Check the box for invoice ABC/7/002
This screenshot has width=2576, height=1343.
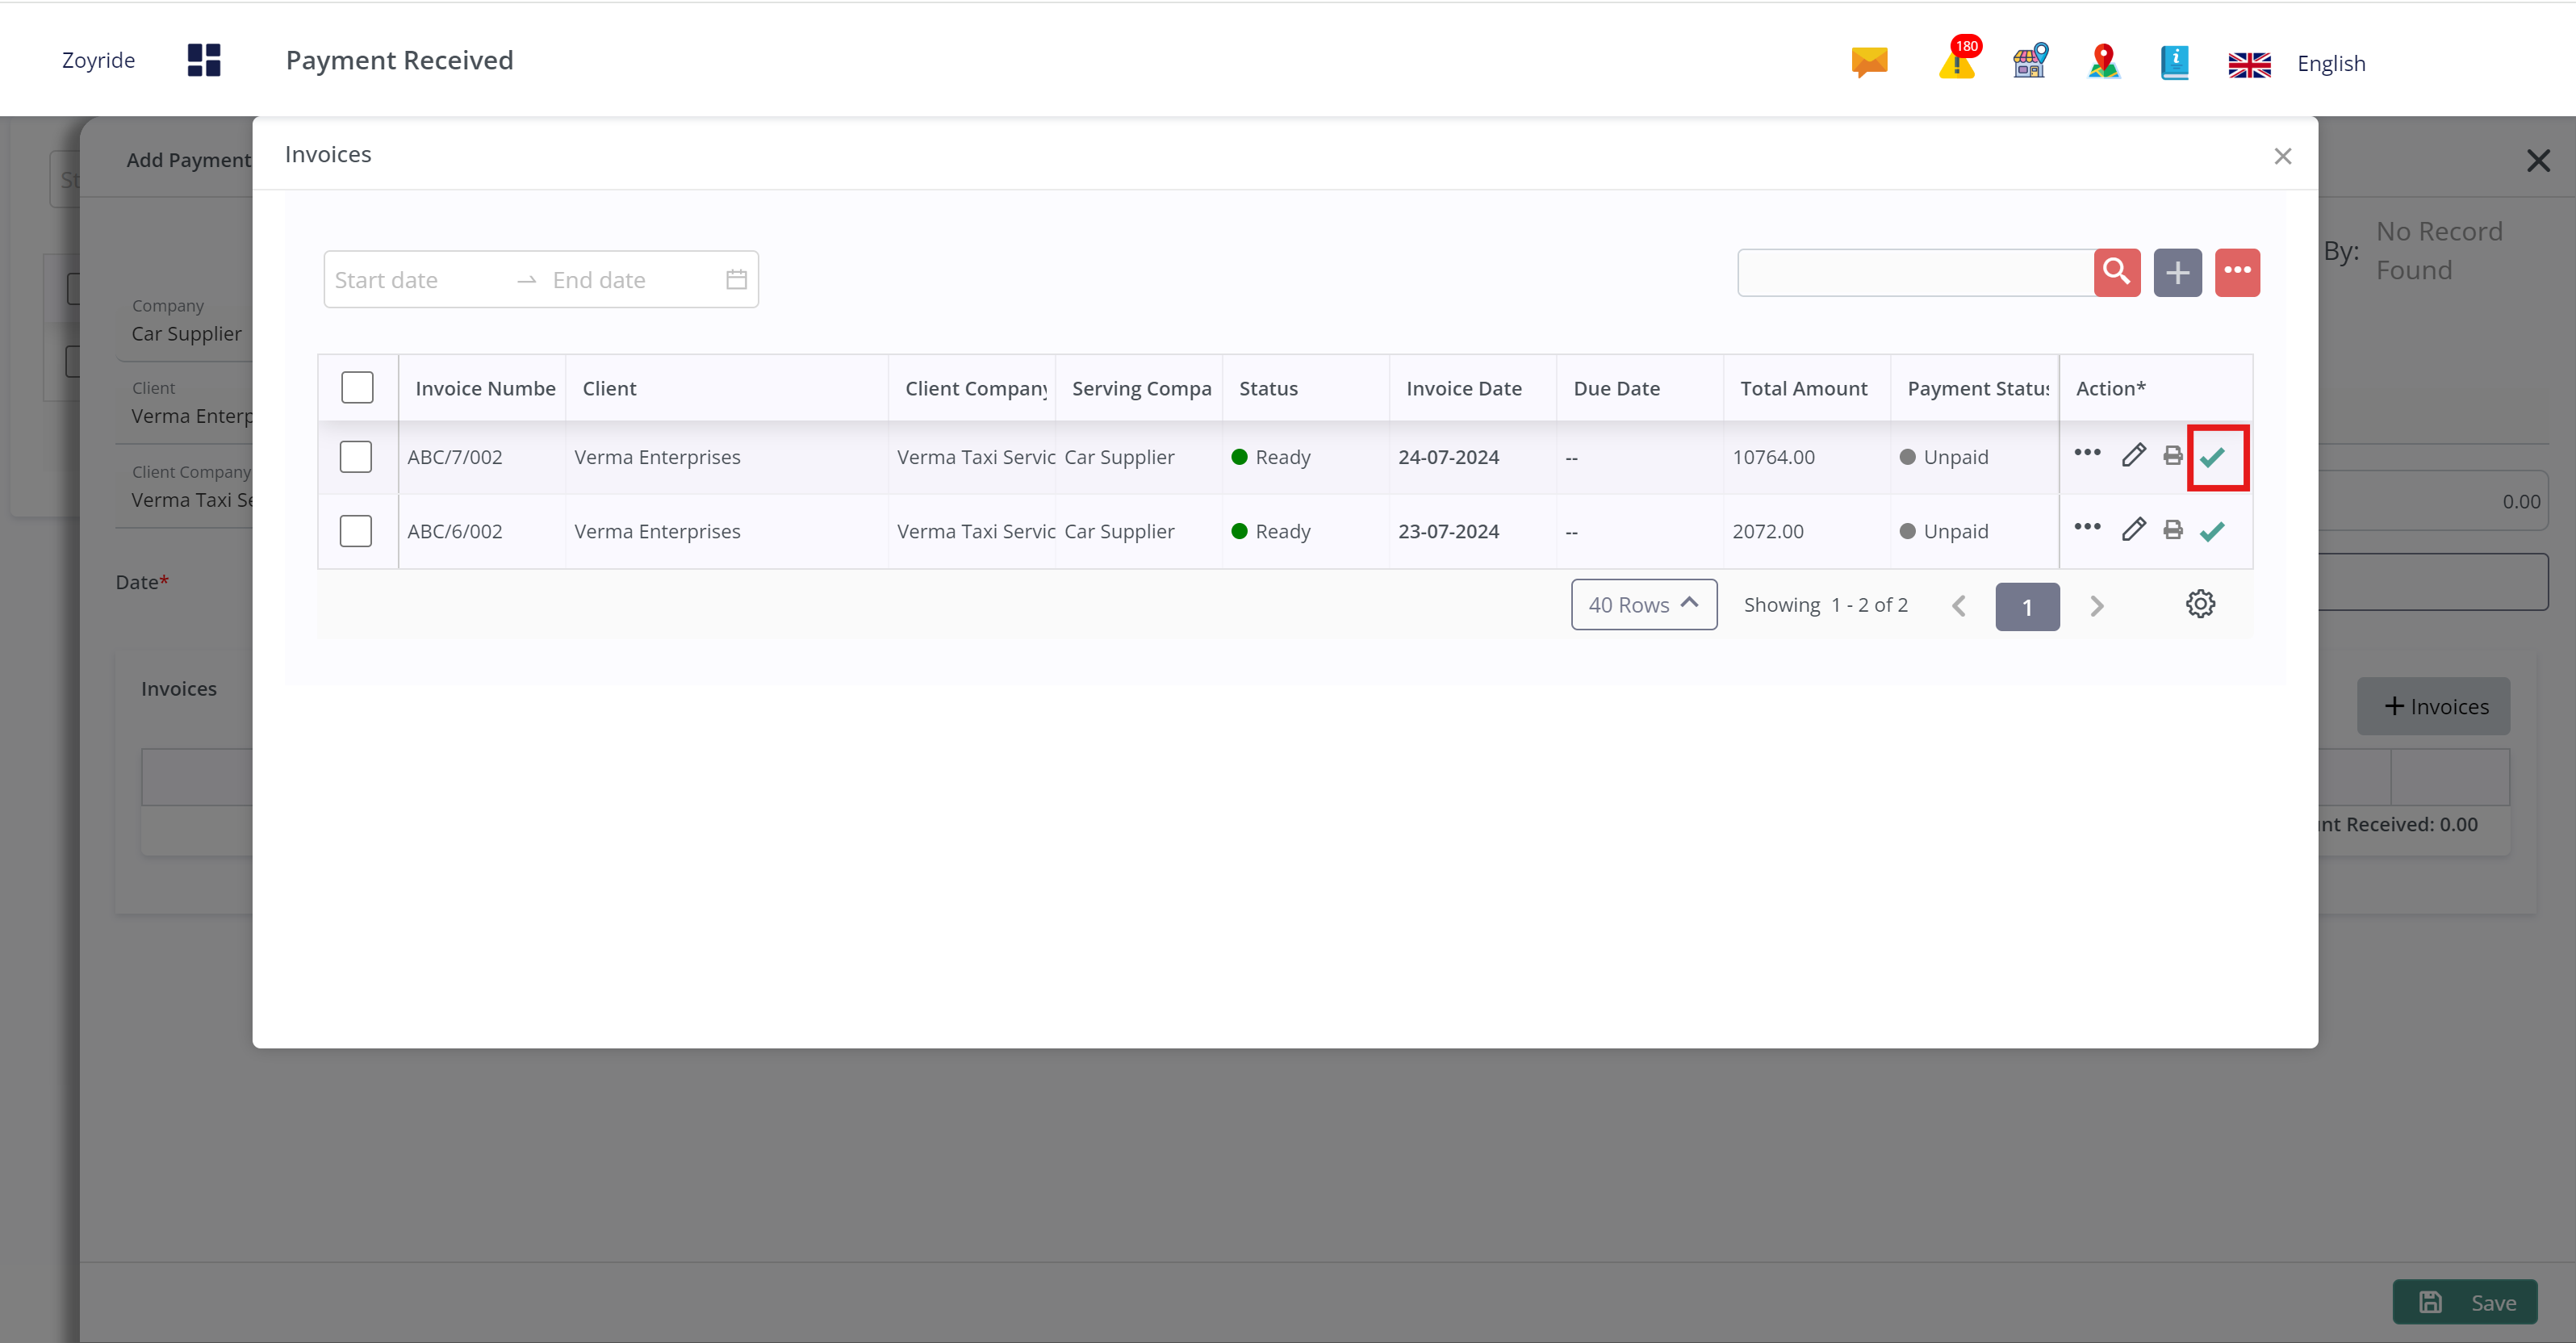pos(356,457)
